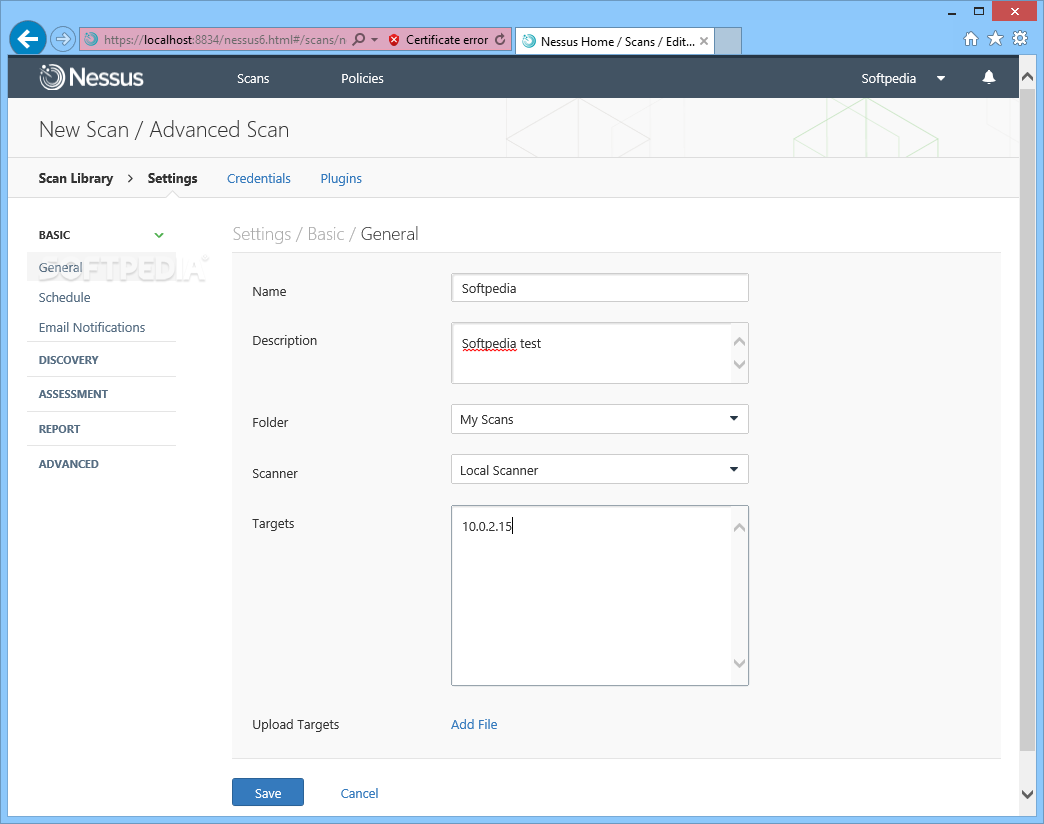Open the Scanner dropdown Local Scanner
The width and height of the screenshot is (1044, 824).
tap(600, 470)
